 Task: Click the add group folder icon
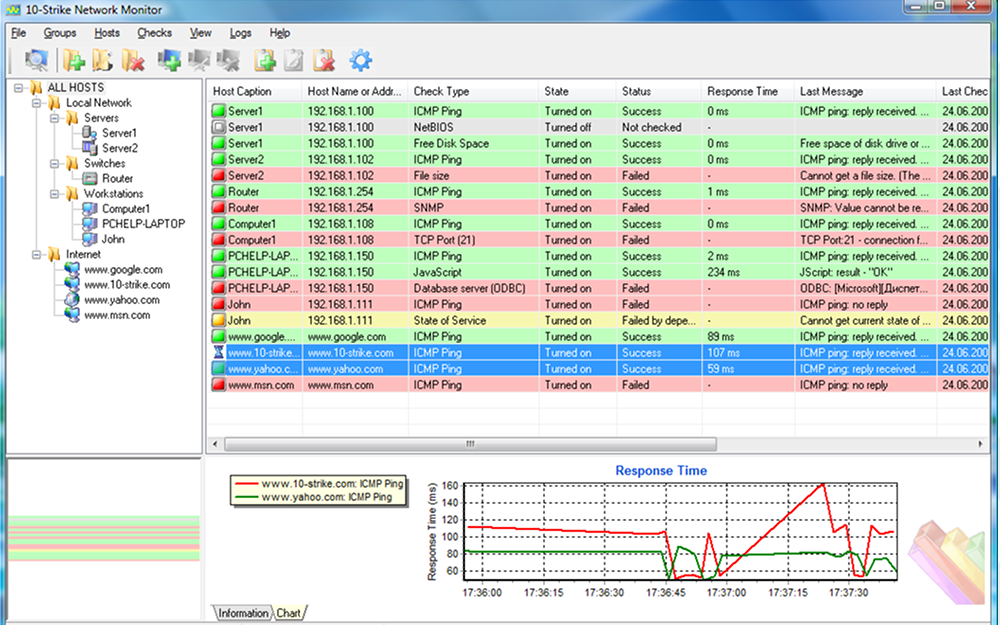(x=75, y=61)
